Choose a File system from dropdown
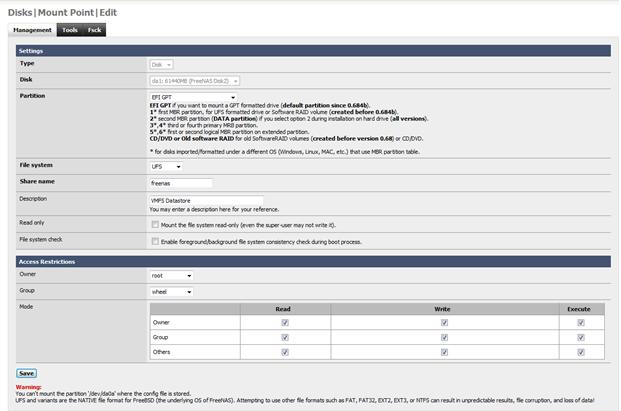 (165, 166)
